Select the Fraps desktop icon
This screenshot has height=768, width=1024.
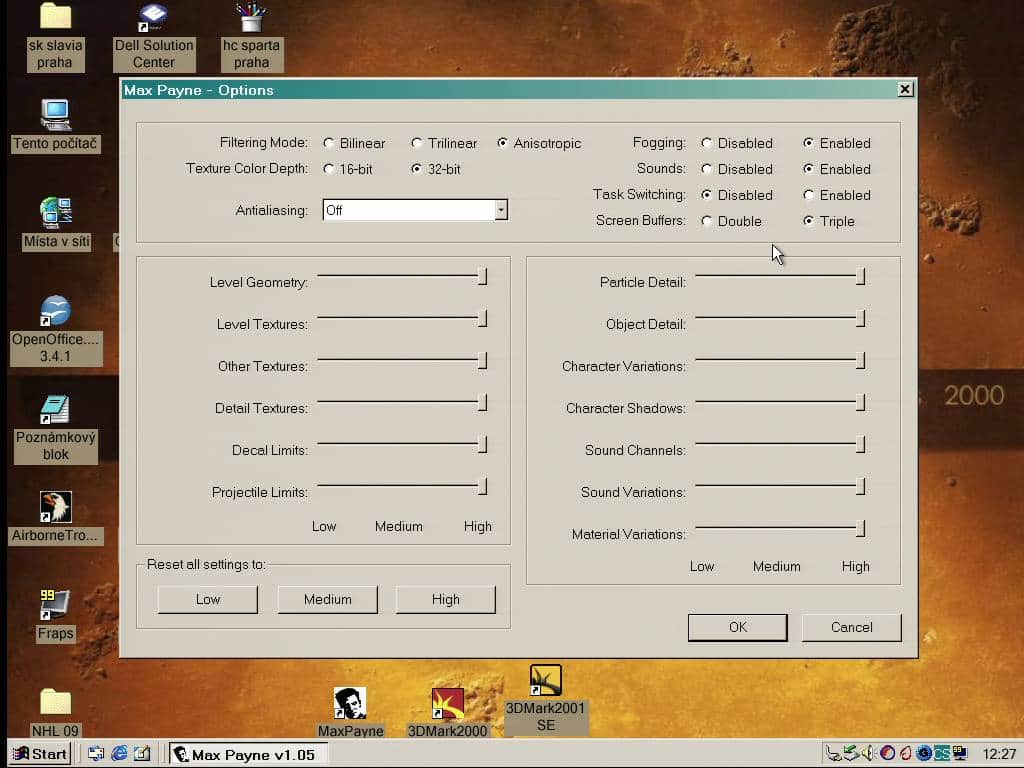point(55,605)
